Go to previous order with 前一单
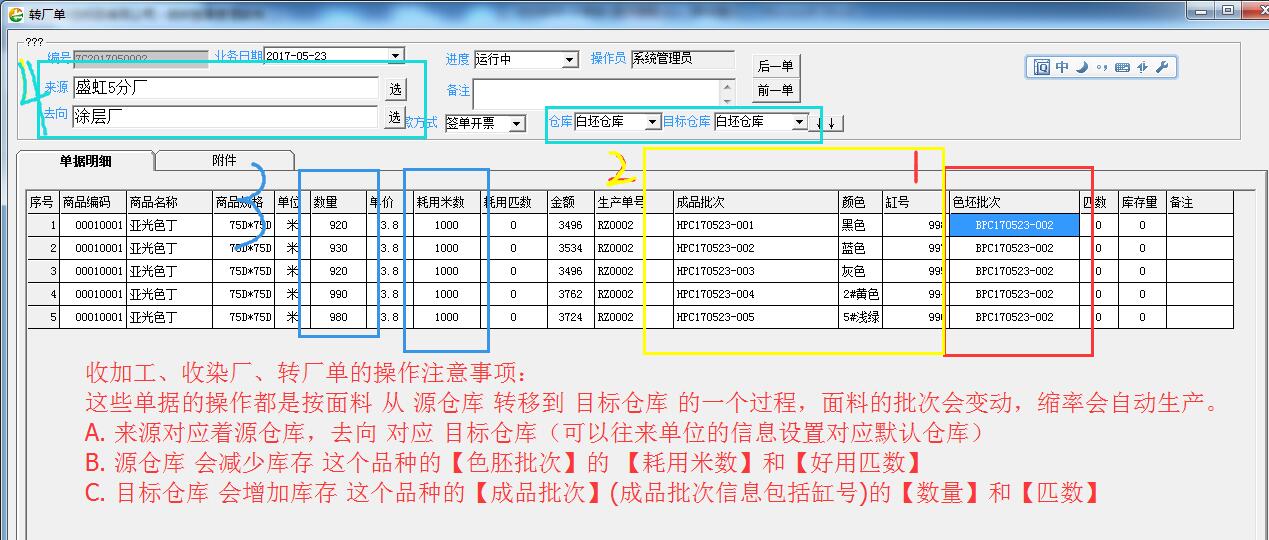Viewport: 1269px width, 540px height. pyautogui.click(x=776, y=91)
